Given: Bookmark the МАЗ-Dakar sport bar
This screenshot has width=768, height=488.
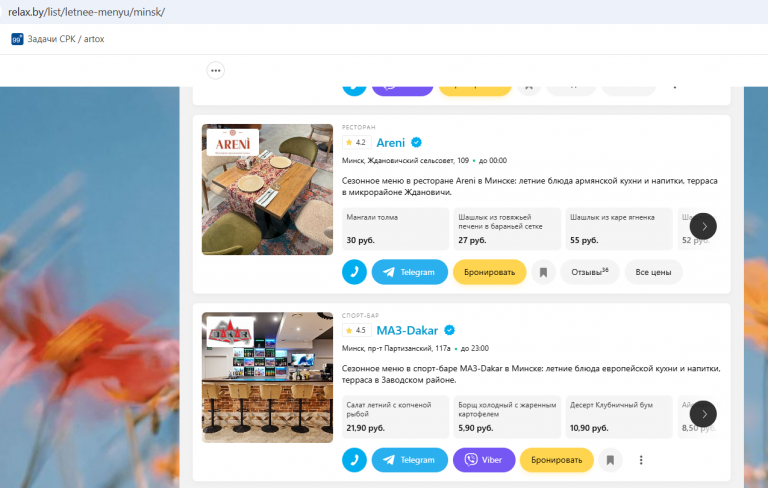Looking at the screenshot, I should coord(610,460).
